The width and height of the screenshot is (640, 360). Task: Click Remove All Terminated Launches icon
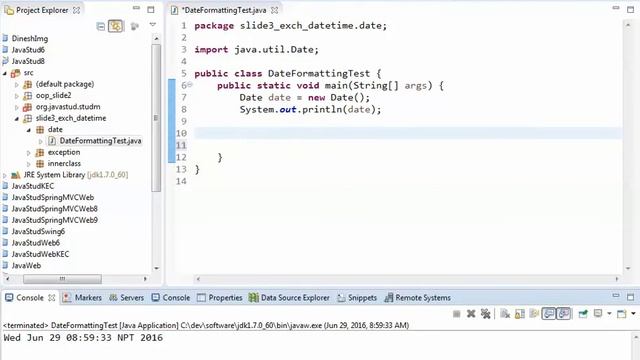coord(485,314)
